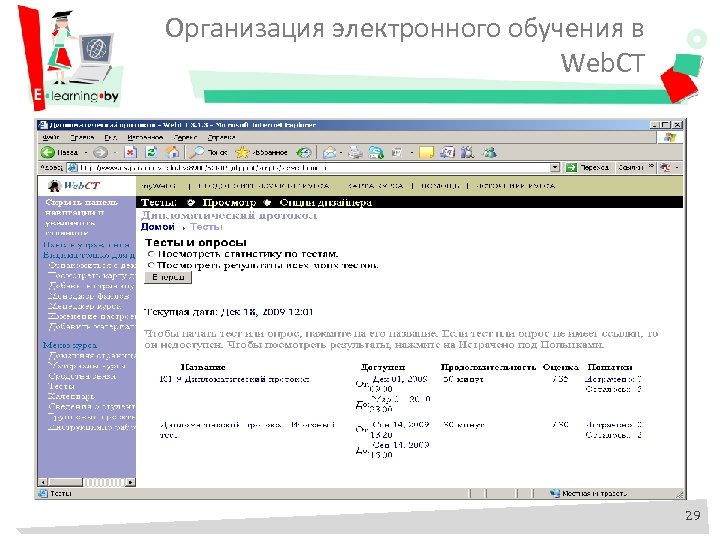Click the yellow note toolbar icon

click(x=426, y=152)
